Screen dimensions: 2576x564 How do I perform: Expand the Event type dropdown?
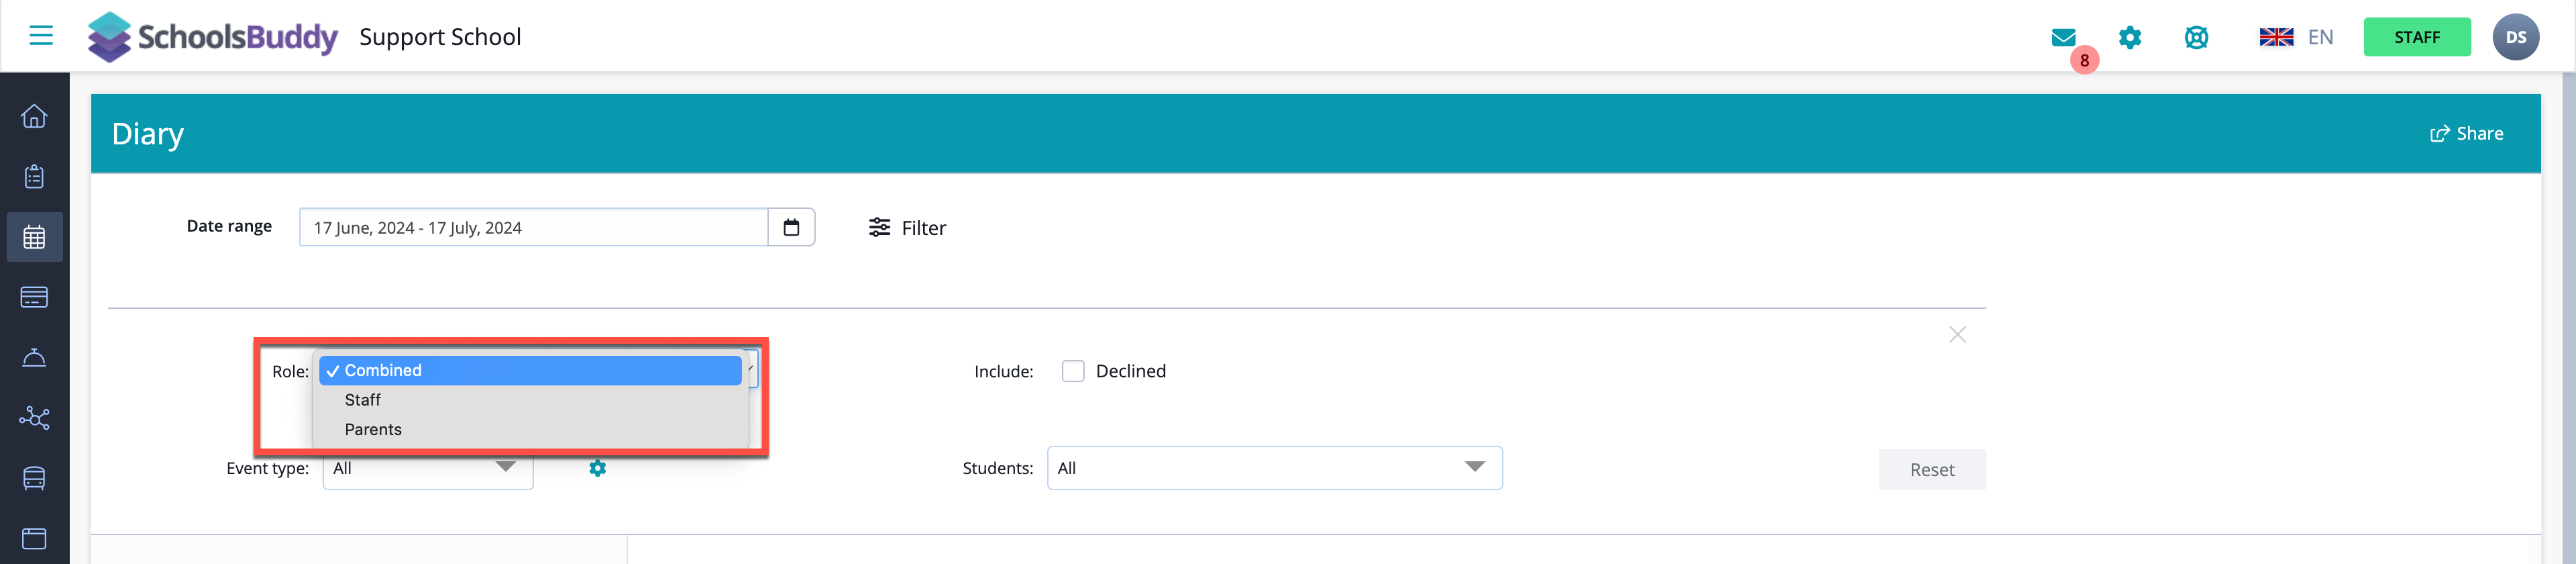pyautogui.click(x=427, y=468)
